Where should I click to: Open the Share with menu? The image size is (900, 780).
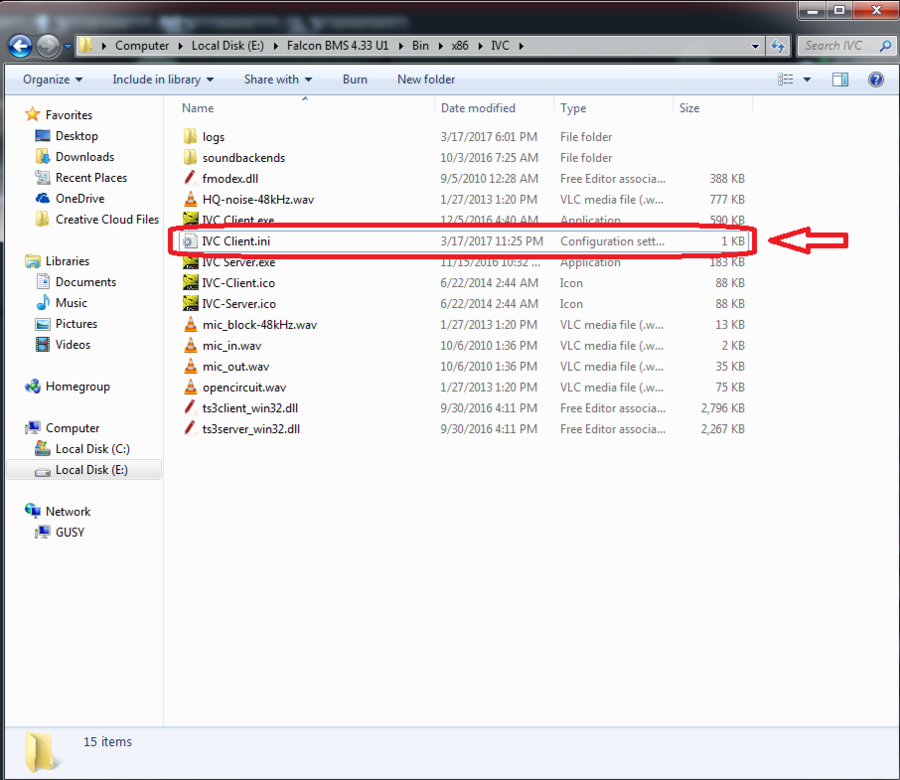[x=277, y=79]
